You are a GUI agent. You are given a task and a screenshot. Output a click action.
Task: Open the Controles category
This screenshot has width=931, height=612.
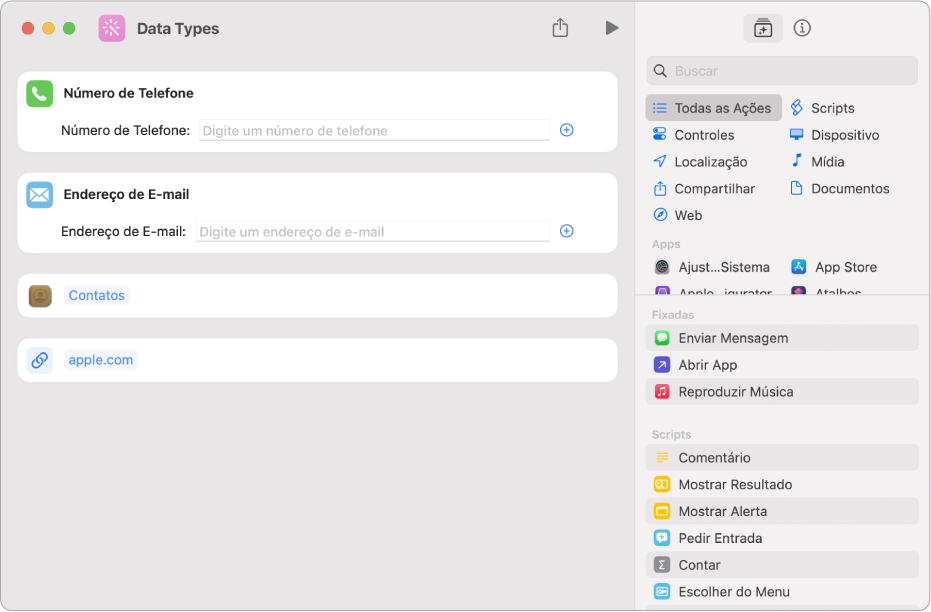[693, 135]
